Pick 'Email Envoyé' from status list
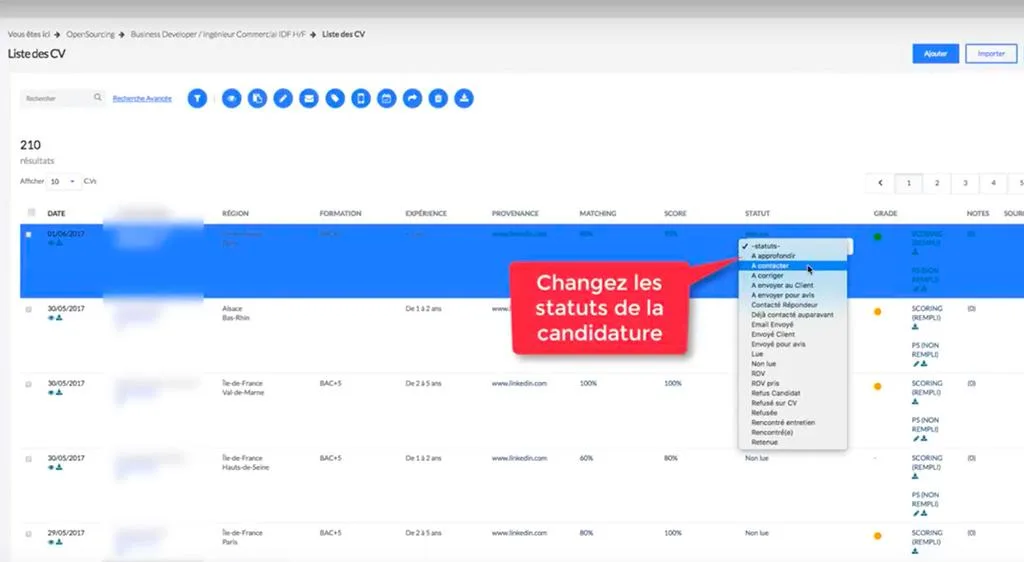This screenshot has height=562, width=1024. click(793, 324)
